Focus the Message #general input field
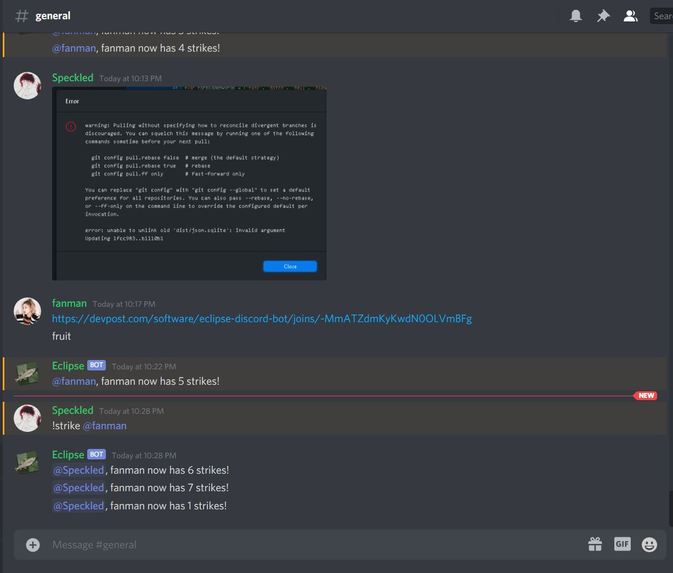Viewport: 673px width, 573px height. pos(315,545)
